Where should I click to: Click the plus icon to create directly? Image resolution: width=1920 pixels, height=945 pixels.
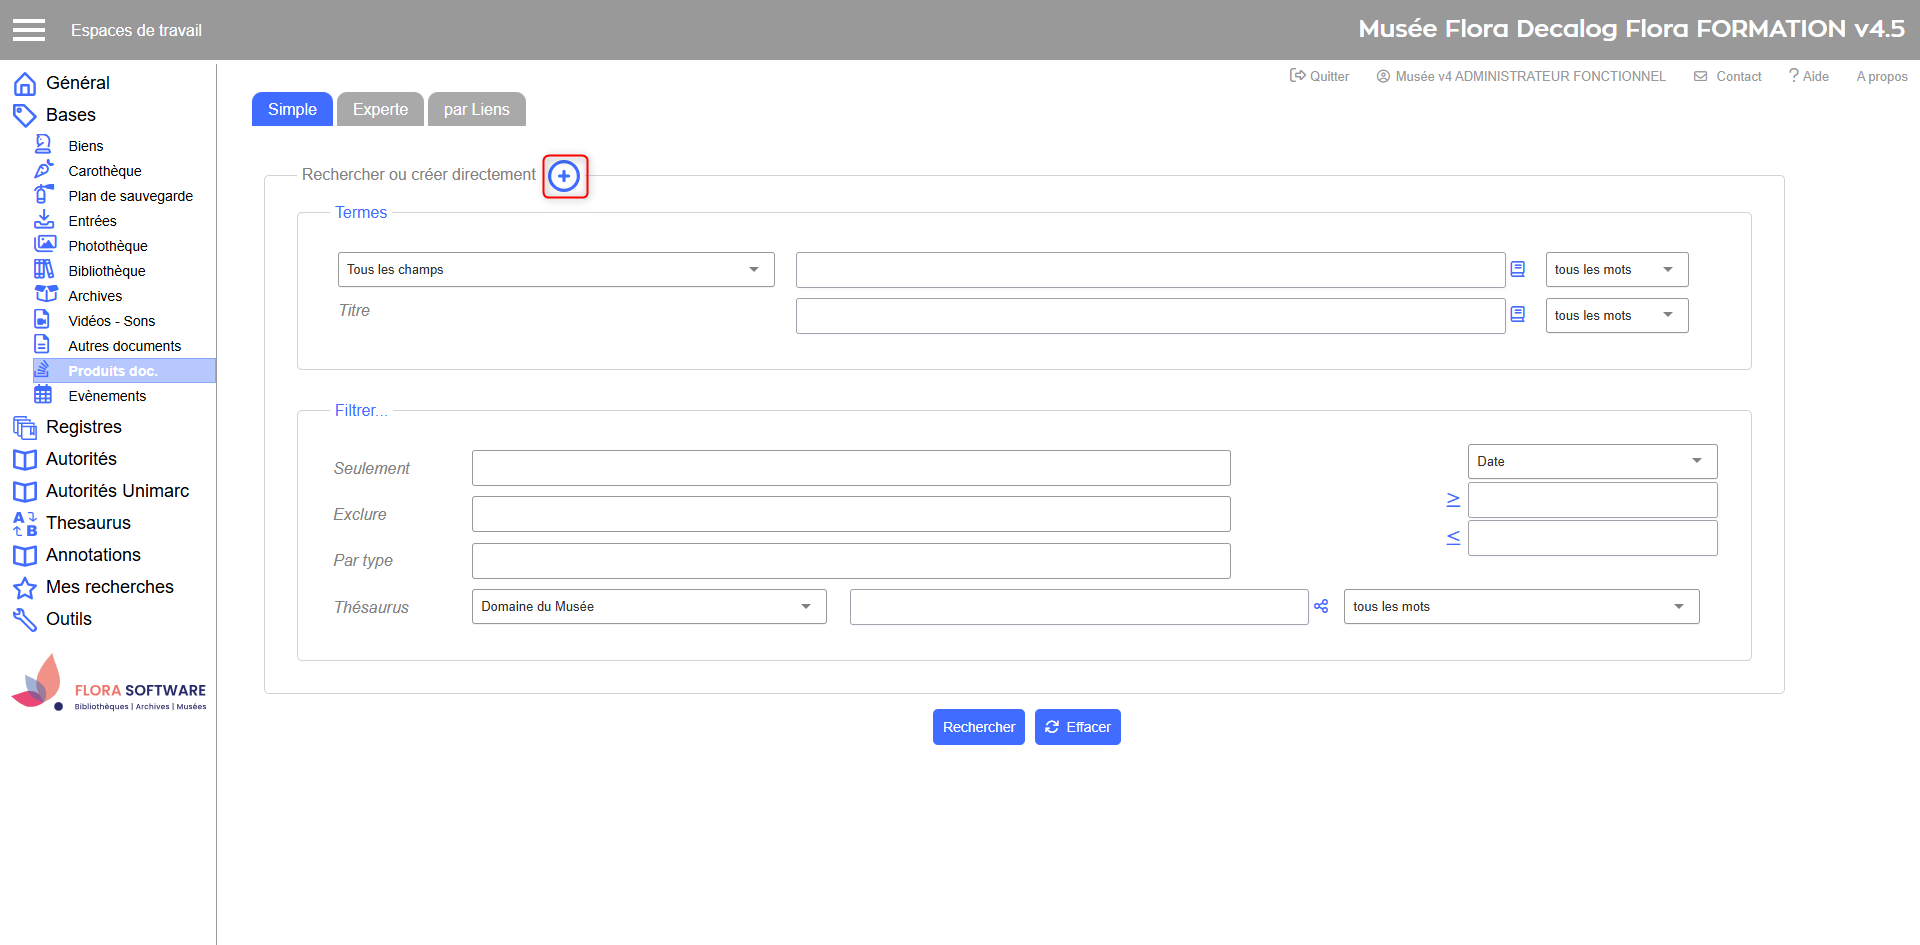(564, 177)
